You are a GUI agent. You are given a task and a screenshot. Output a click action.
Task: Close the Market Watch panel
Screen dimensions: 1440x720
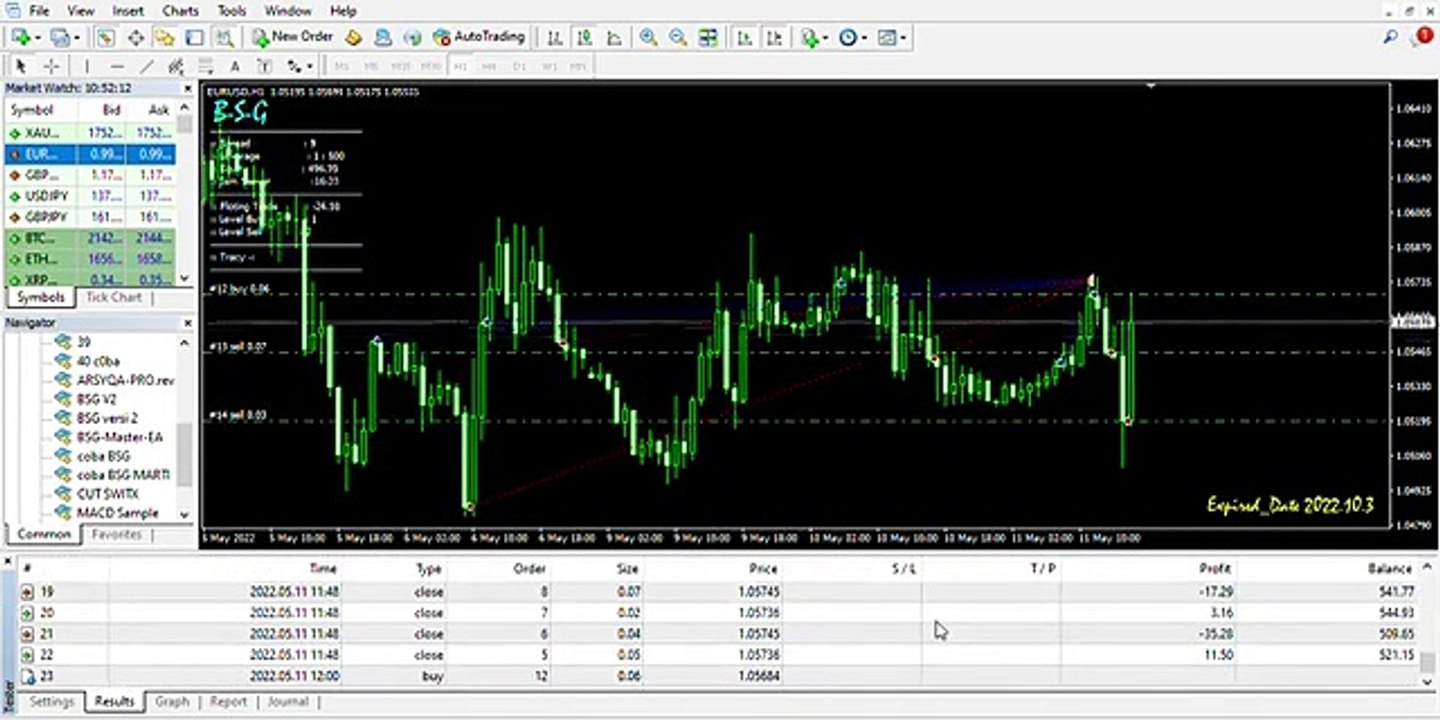(187, 88)
